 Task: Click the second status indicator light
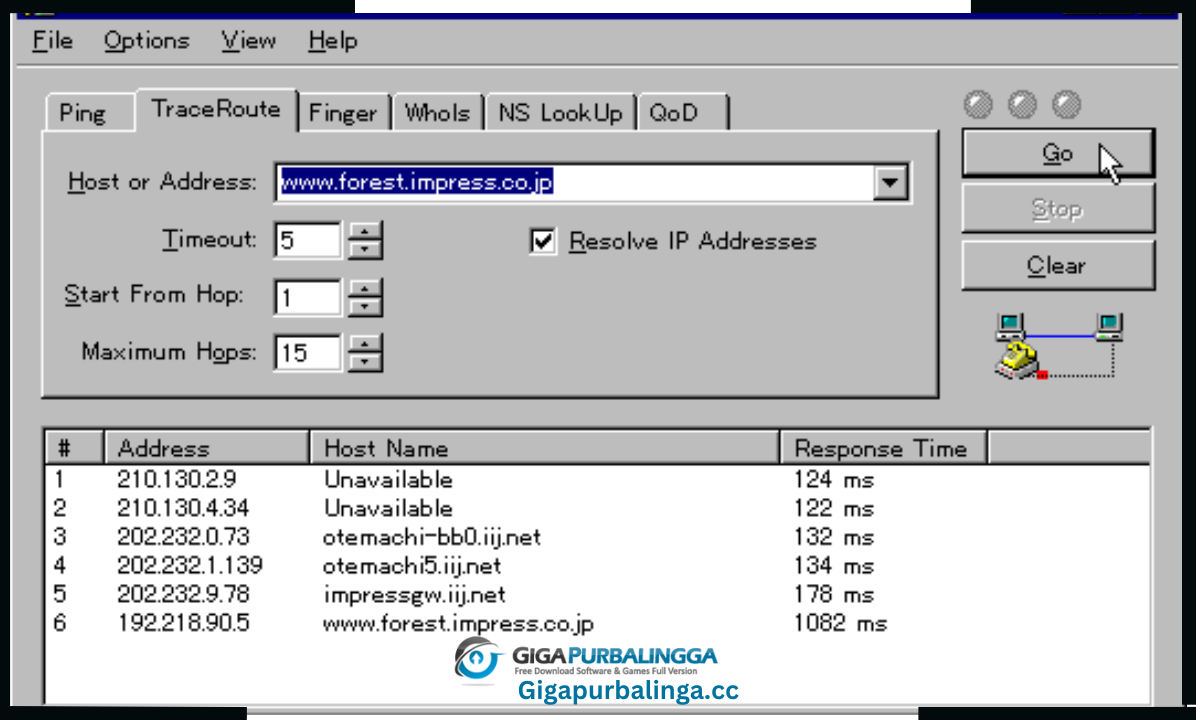point(1022,104)
